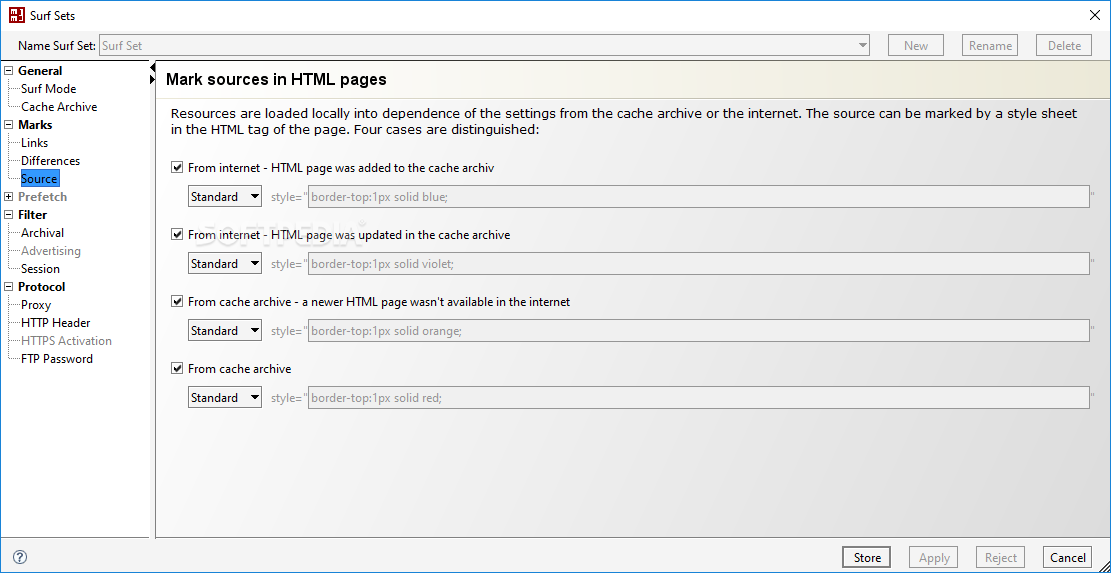
Task: Collapse the Protocol tree section
Action: (9, 287)
